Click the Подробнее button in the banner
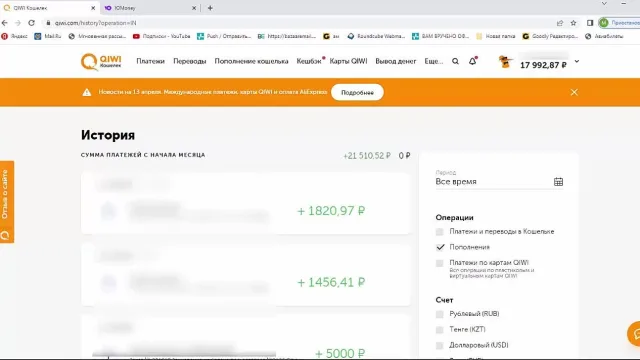 pos(357,93)
